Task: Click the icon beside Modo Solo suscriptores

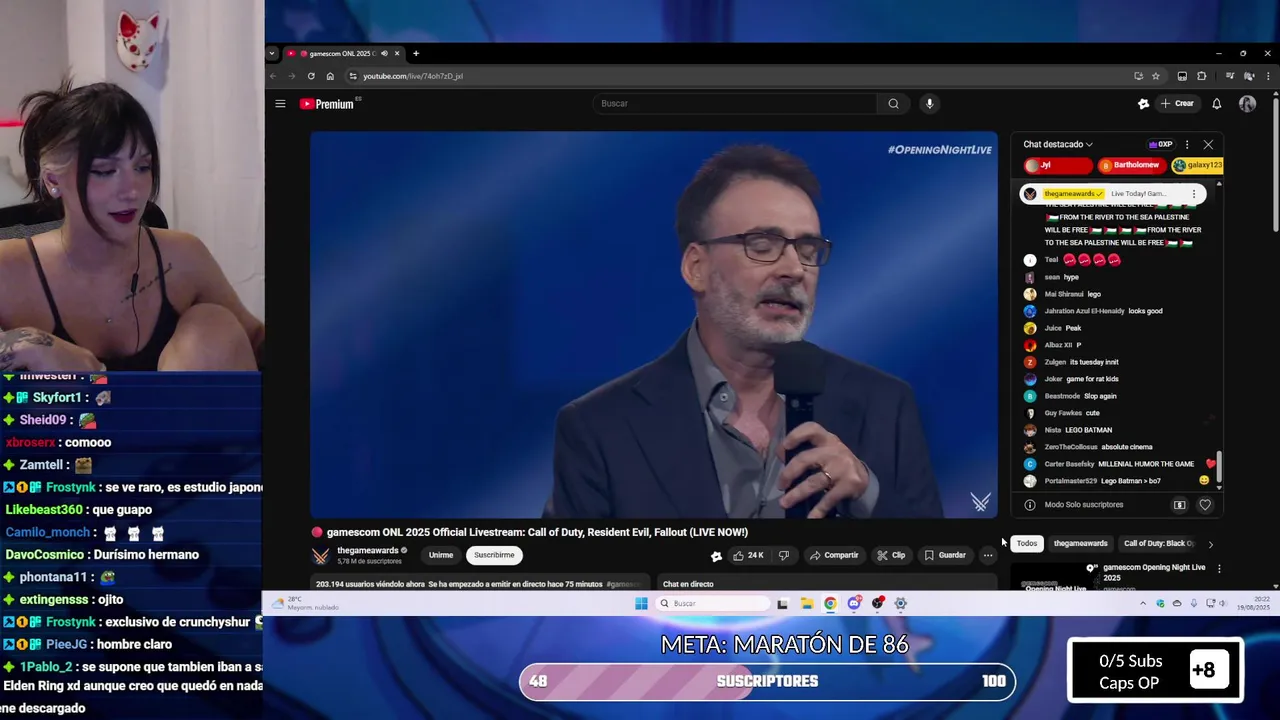Action: pyautogui.click(x=1180, y=505)
